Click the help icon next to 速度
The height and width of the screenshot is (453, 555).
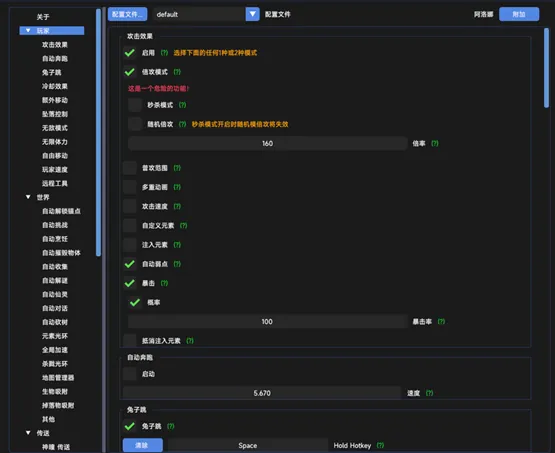coord(429,393)
